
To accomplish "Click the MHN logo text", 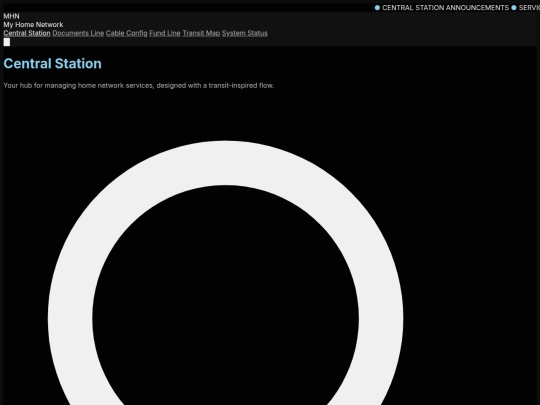I will 11,16.
